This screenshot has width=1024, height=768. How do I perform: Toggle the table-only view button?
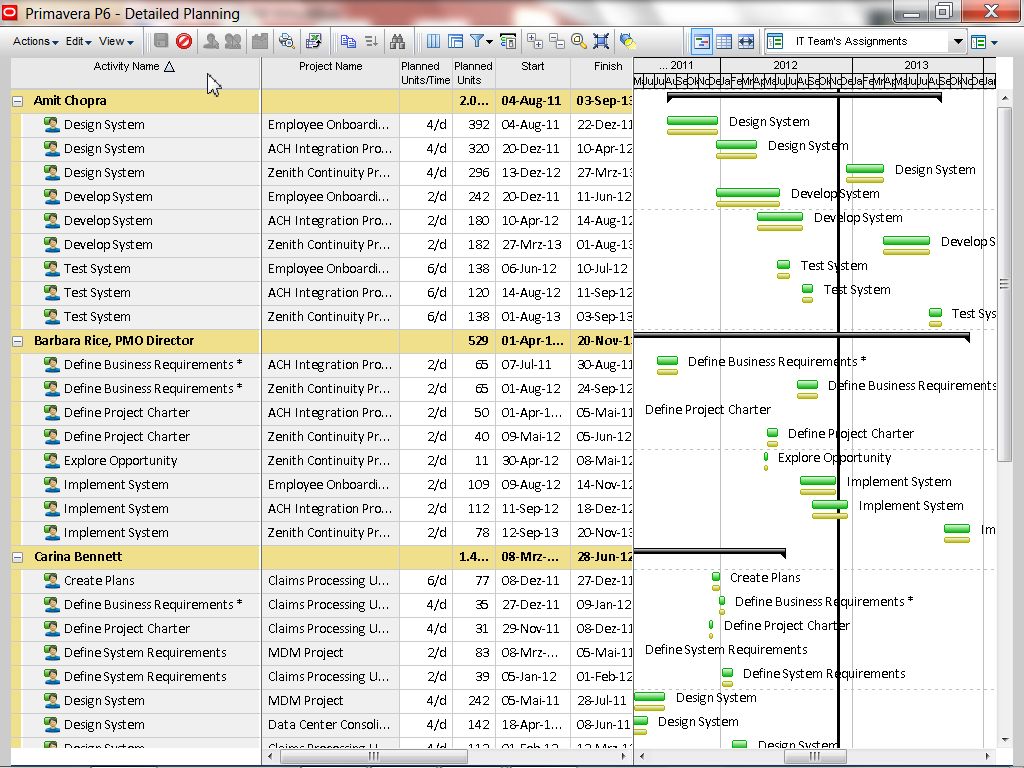724,42
